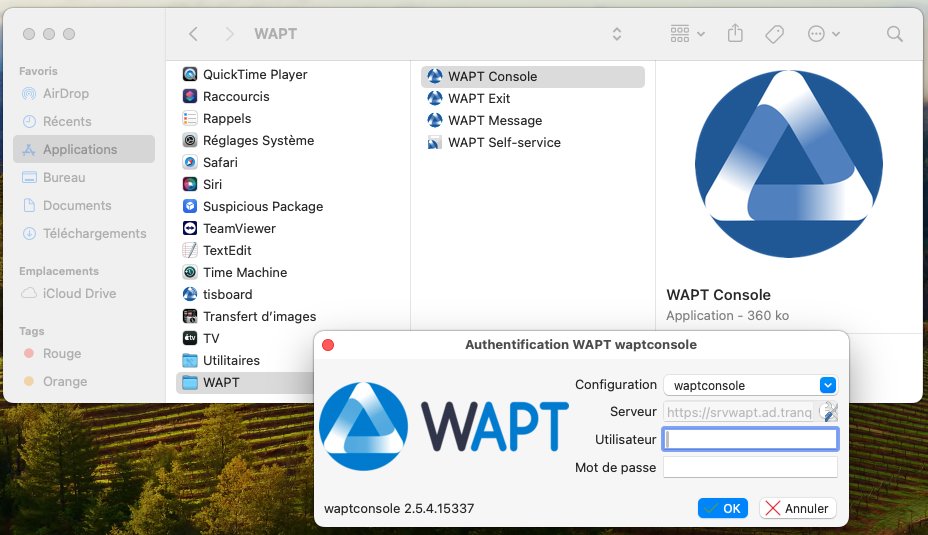The width and height of the screenshot is (928, 535).
Task: Select the TeamViewer app icon
Action: pyautogui.click(x=190, y=228)
